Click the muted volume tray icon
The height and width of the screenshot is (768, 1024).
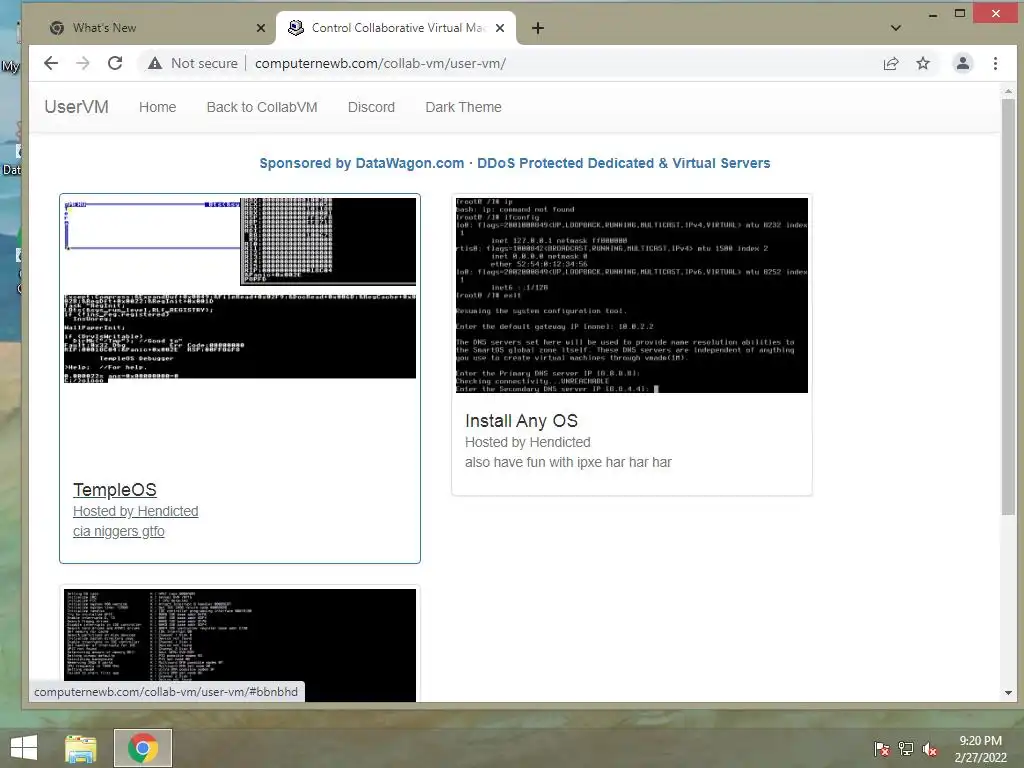coord(930,749)
